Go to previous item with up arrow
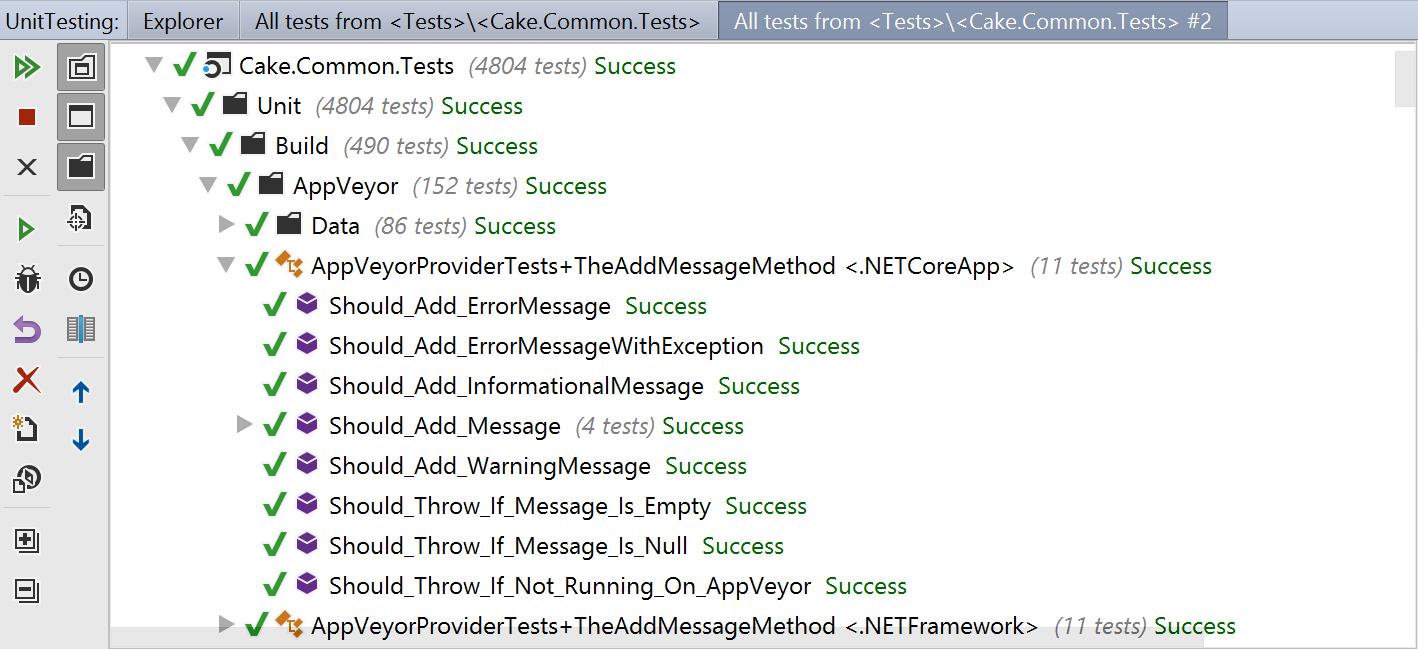1418x650 pixels. pyautogui.click(x=81, y=392)
